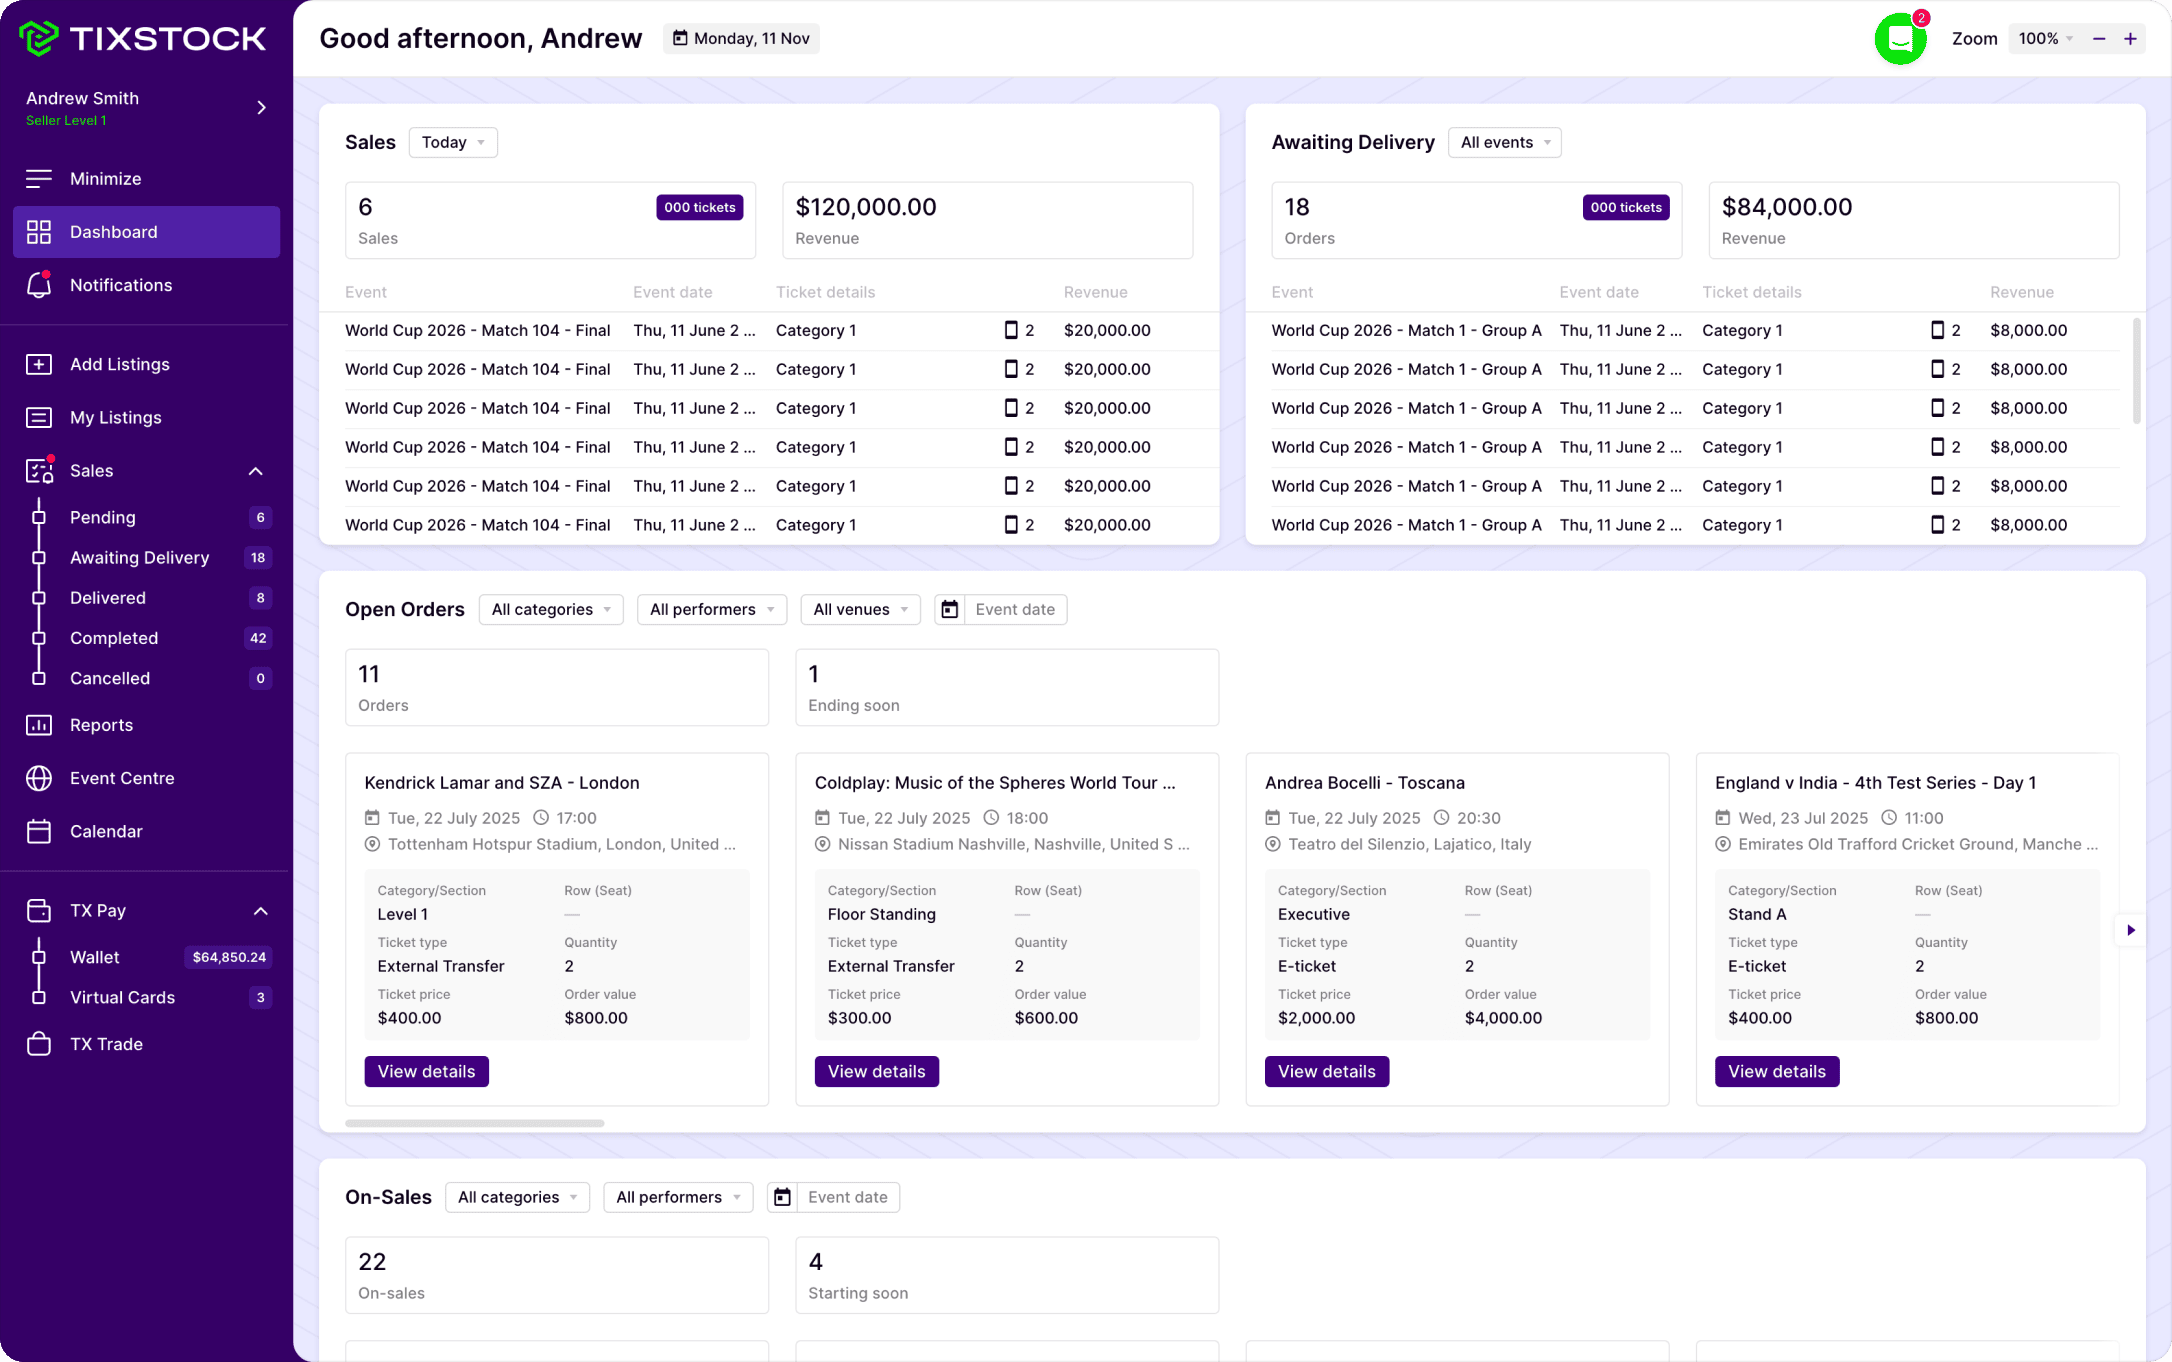Click the Event Centre globe icon
The width and height of the screenshot is (2172, 1362).
pos(39,778)
